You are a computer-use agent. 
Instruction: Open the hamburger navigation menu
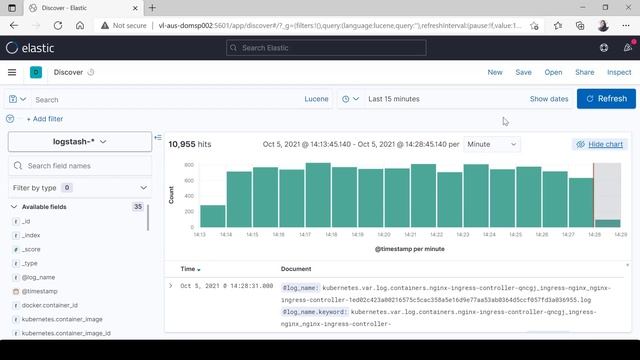click(x=12, y=72)
